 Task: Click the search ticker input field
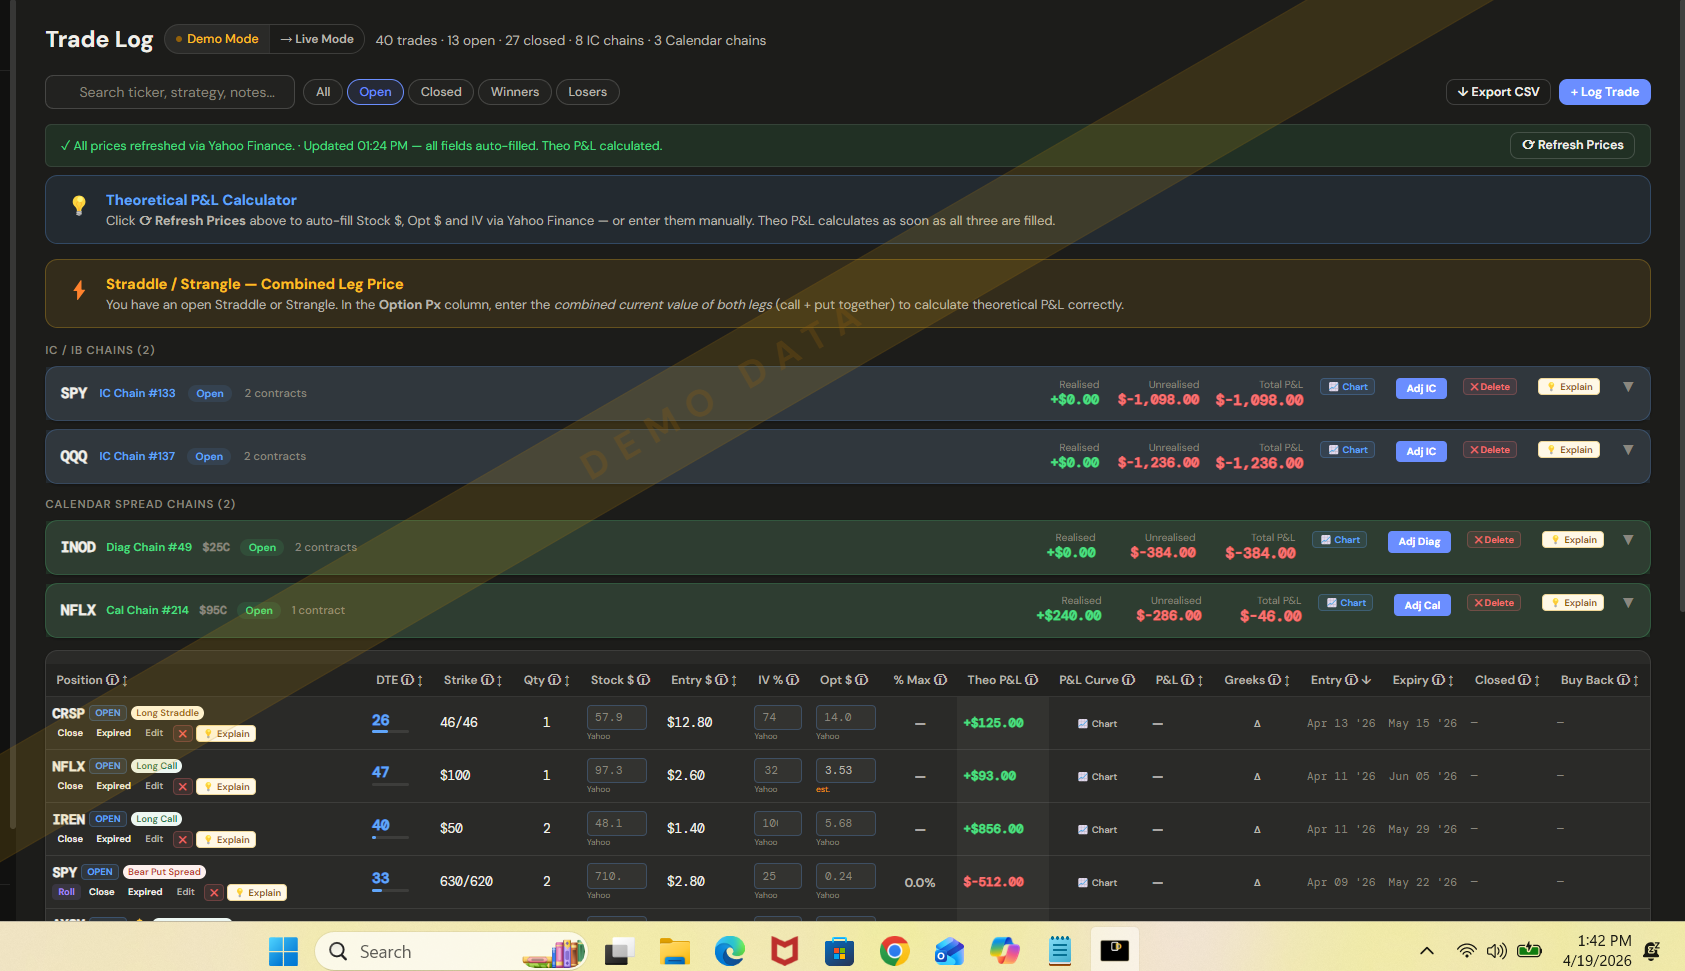(170, 92)
